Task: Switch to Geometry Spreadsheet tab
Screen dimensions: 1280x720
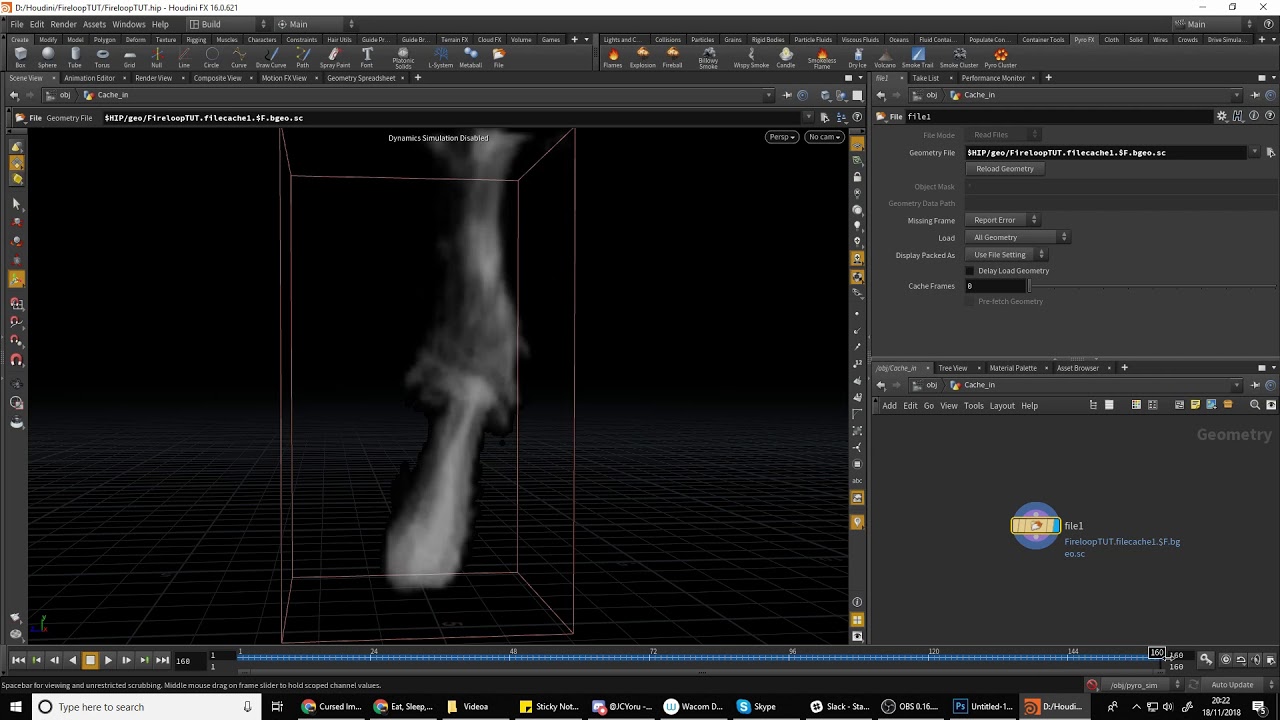Action: [361, 78]
